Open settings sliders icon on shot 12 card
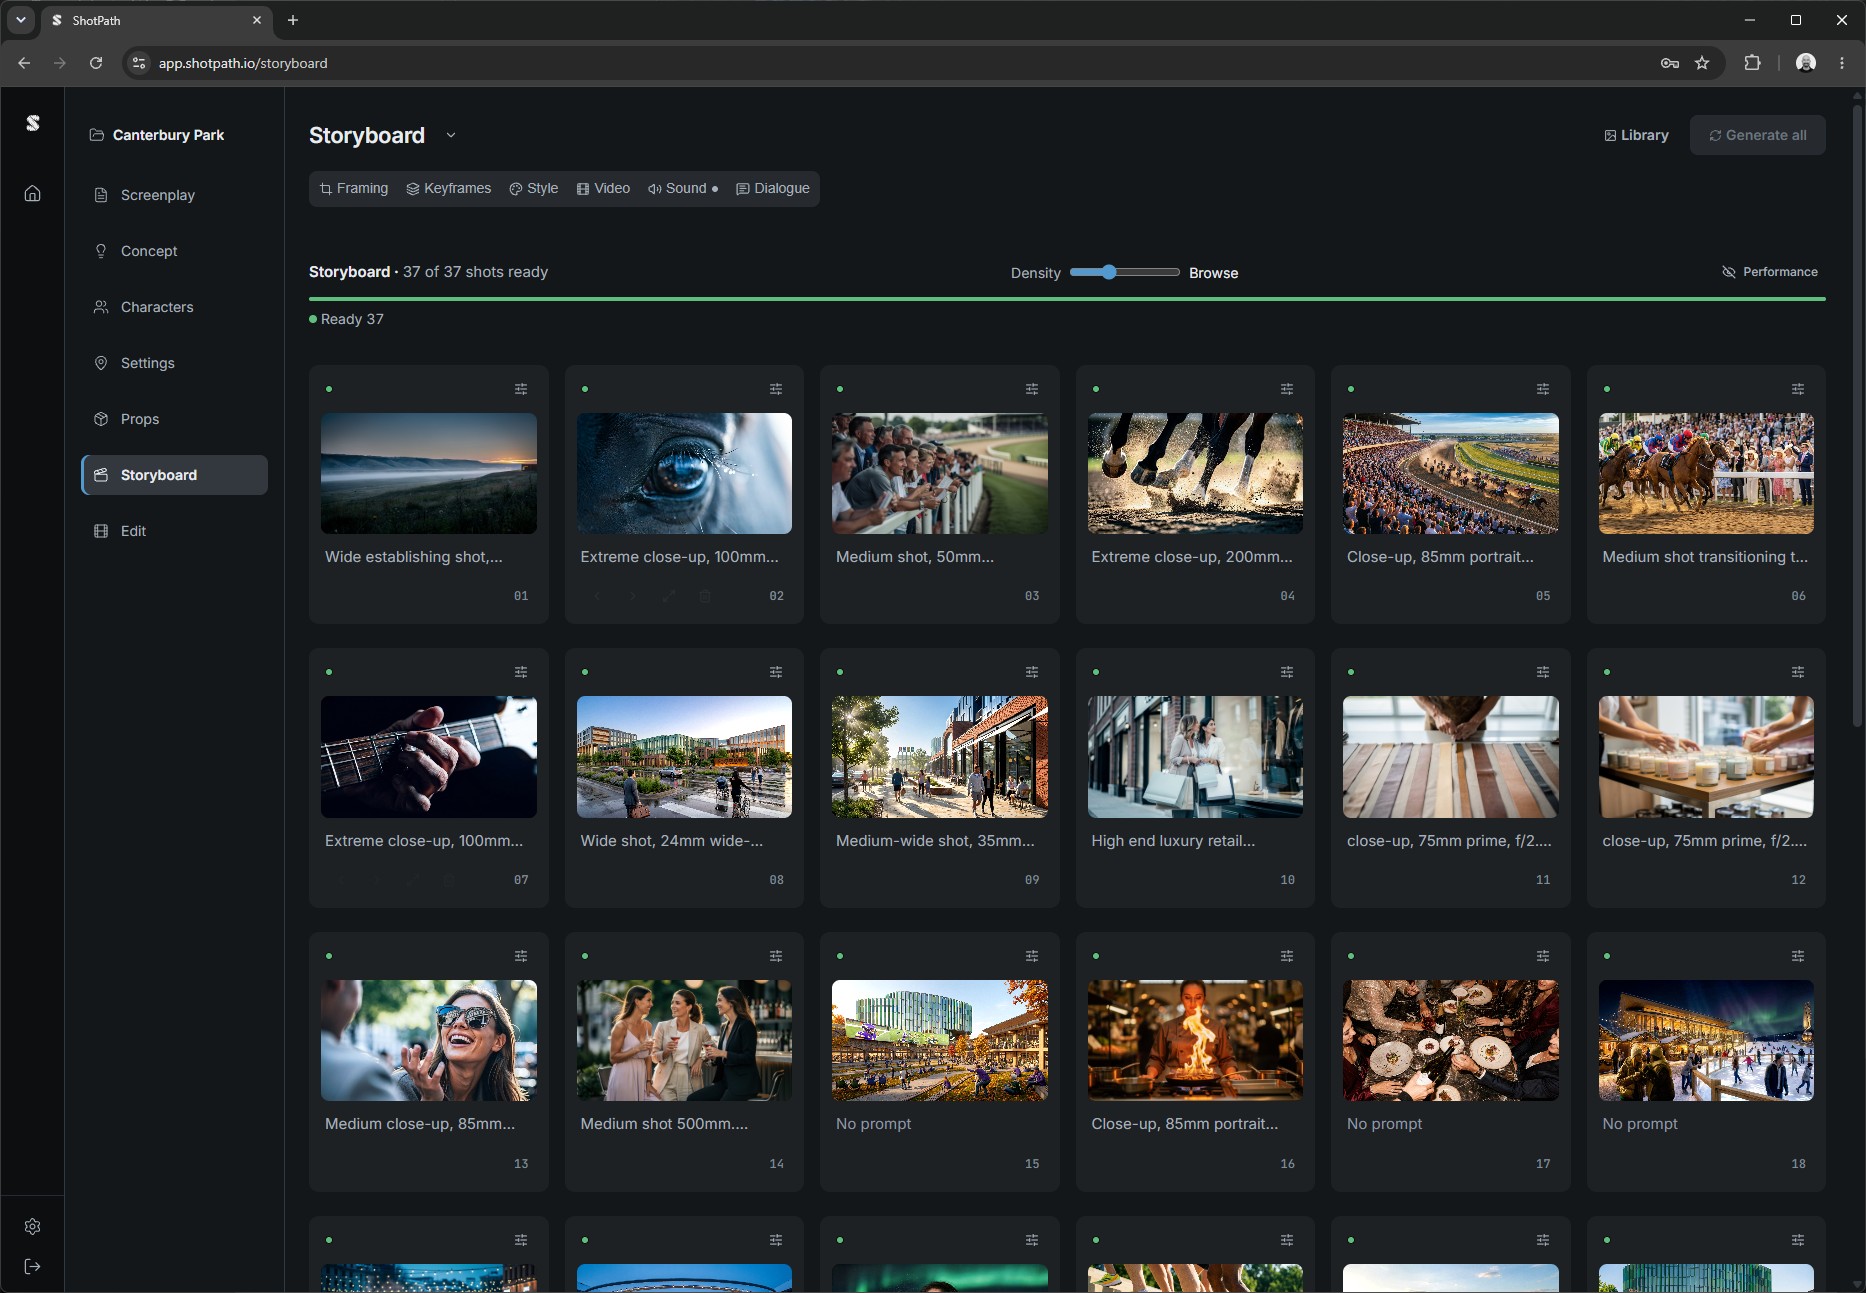 tap(1798, 672)
